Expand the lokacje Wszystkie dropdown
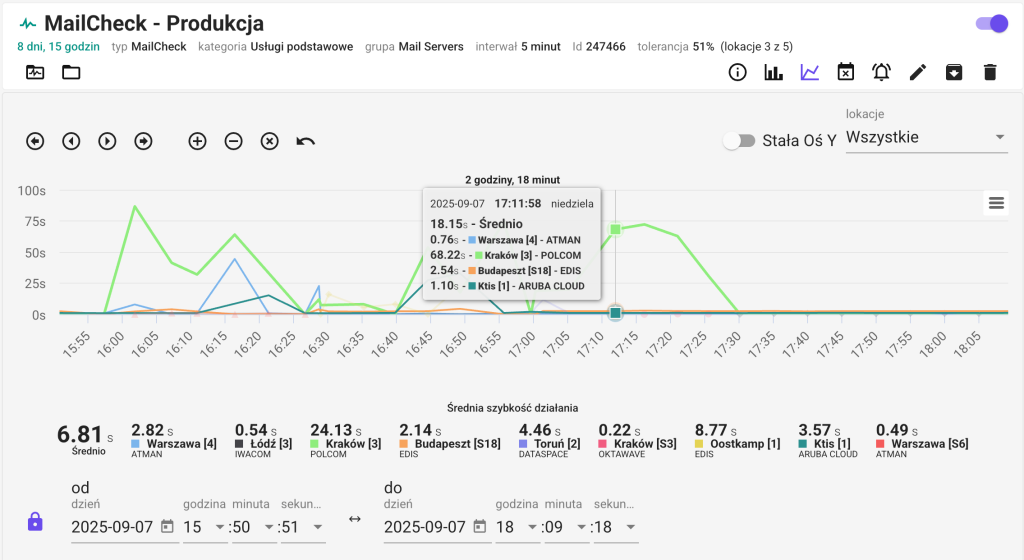1024x560 pixels. point(925,137)
